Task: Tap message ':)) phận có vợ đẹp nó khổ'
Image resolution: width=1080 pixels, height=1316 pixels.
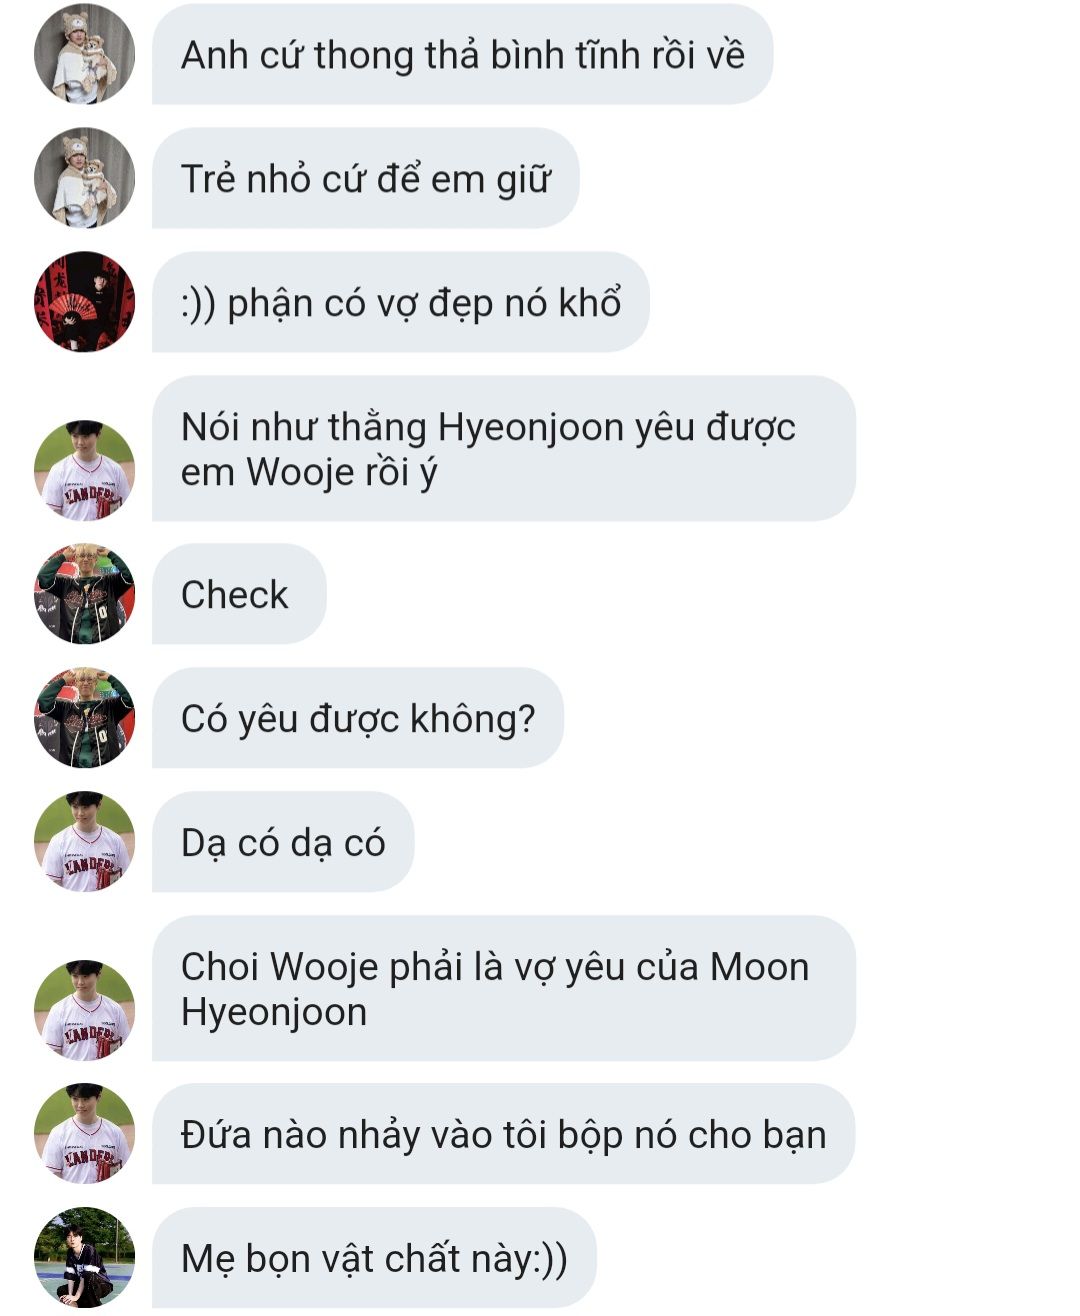Action: coord(401,302)
